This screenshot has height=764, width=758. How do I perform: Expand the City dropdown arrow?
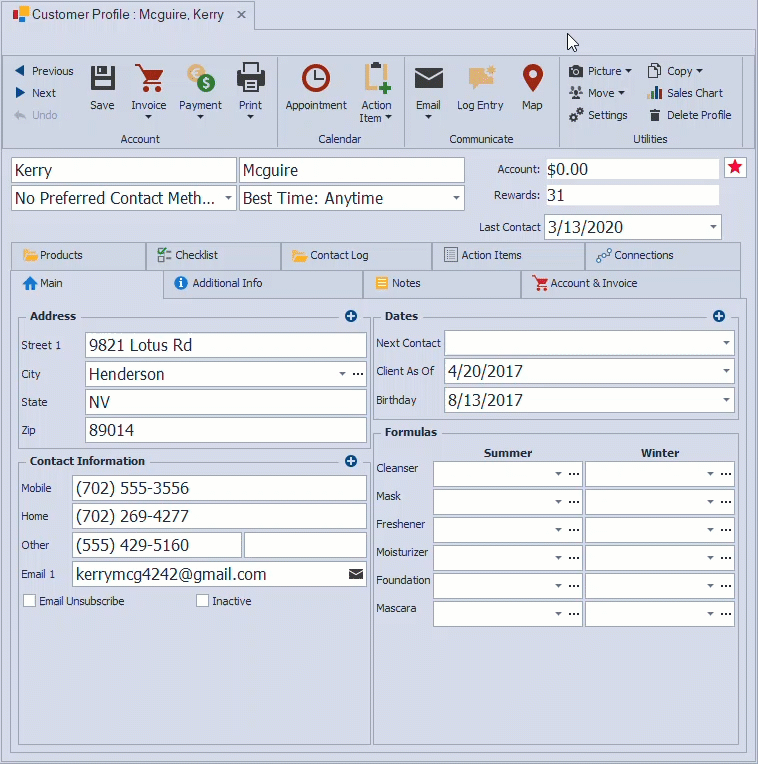coord(342,374)
